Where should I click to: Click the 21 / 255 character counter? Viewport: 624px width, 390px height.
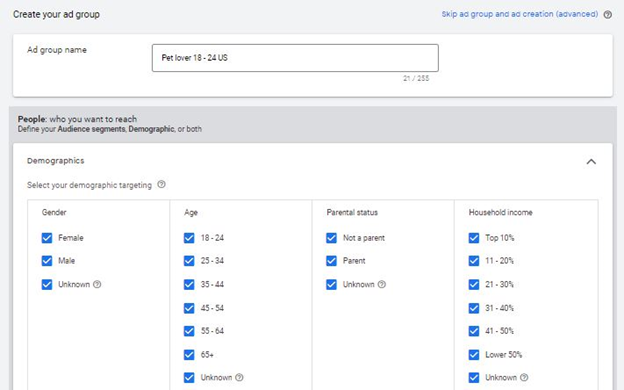416,78
